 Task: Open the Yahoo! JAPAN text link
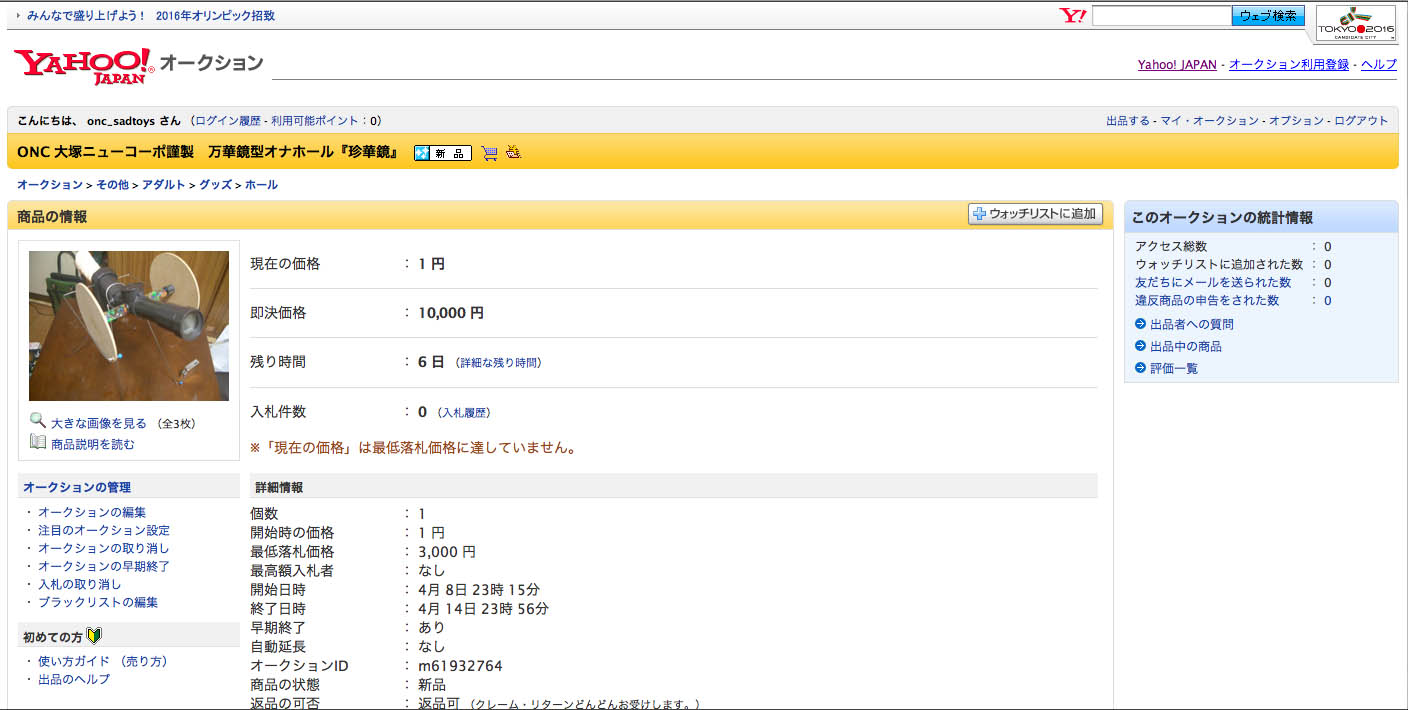click(1177, 64)
